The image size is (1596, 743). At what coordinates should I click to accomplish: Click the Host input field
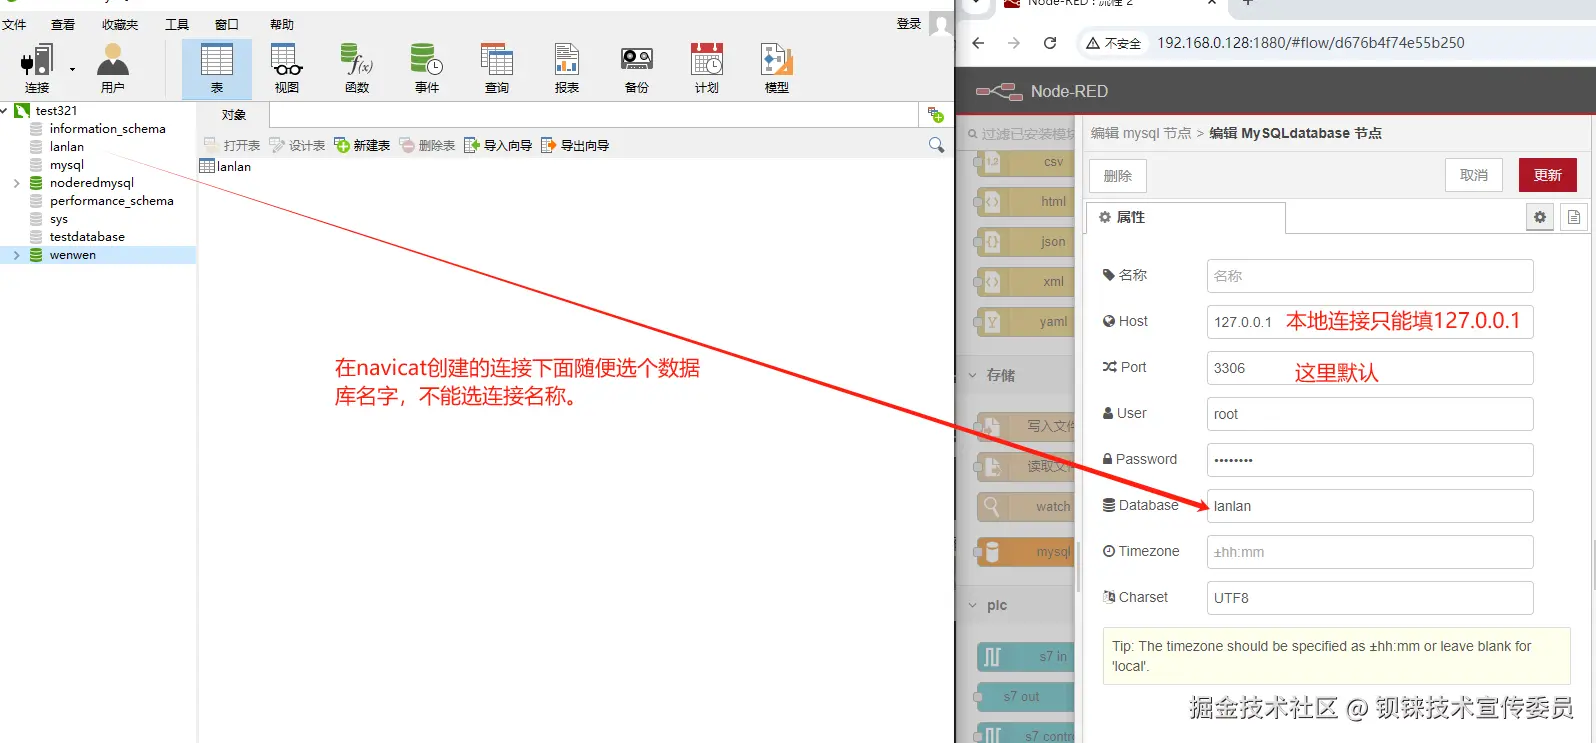[1370, 322]
